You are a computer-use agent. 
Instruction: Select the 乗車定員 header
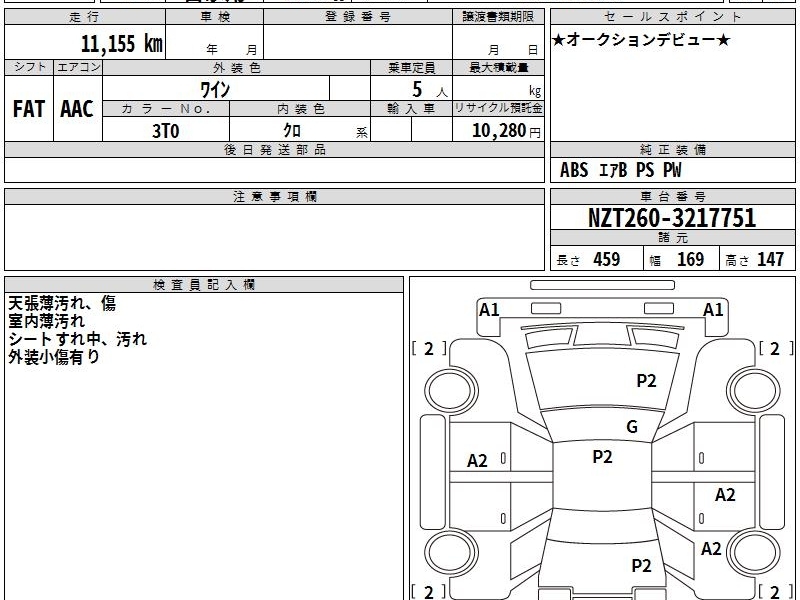click(x=411, y=67)
